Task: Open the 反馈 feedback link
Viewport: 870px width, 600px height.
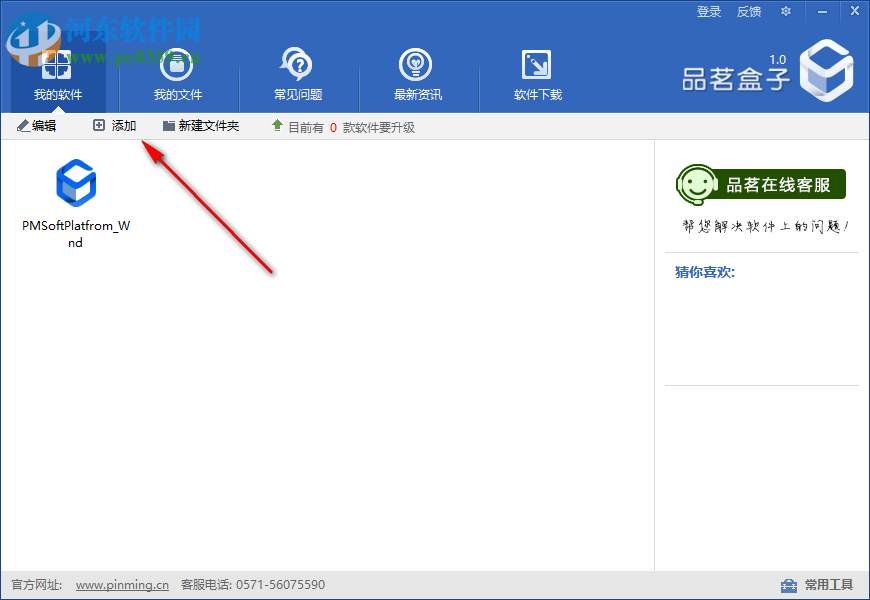Action: point(748,11)
